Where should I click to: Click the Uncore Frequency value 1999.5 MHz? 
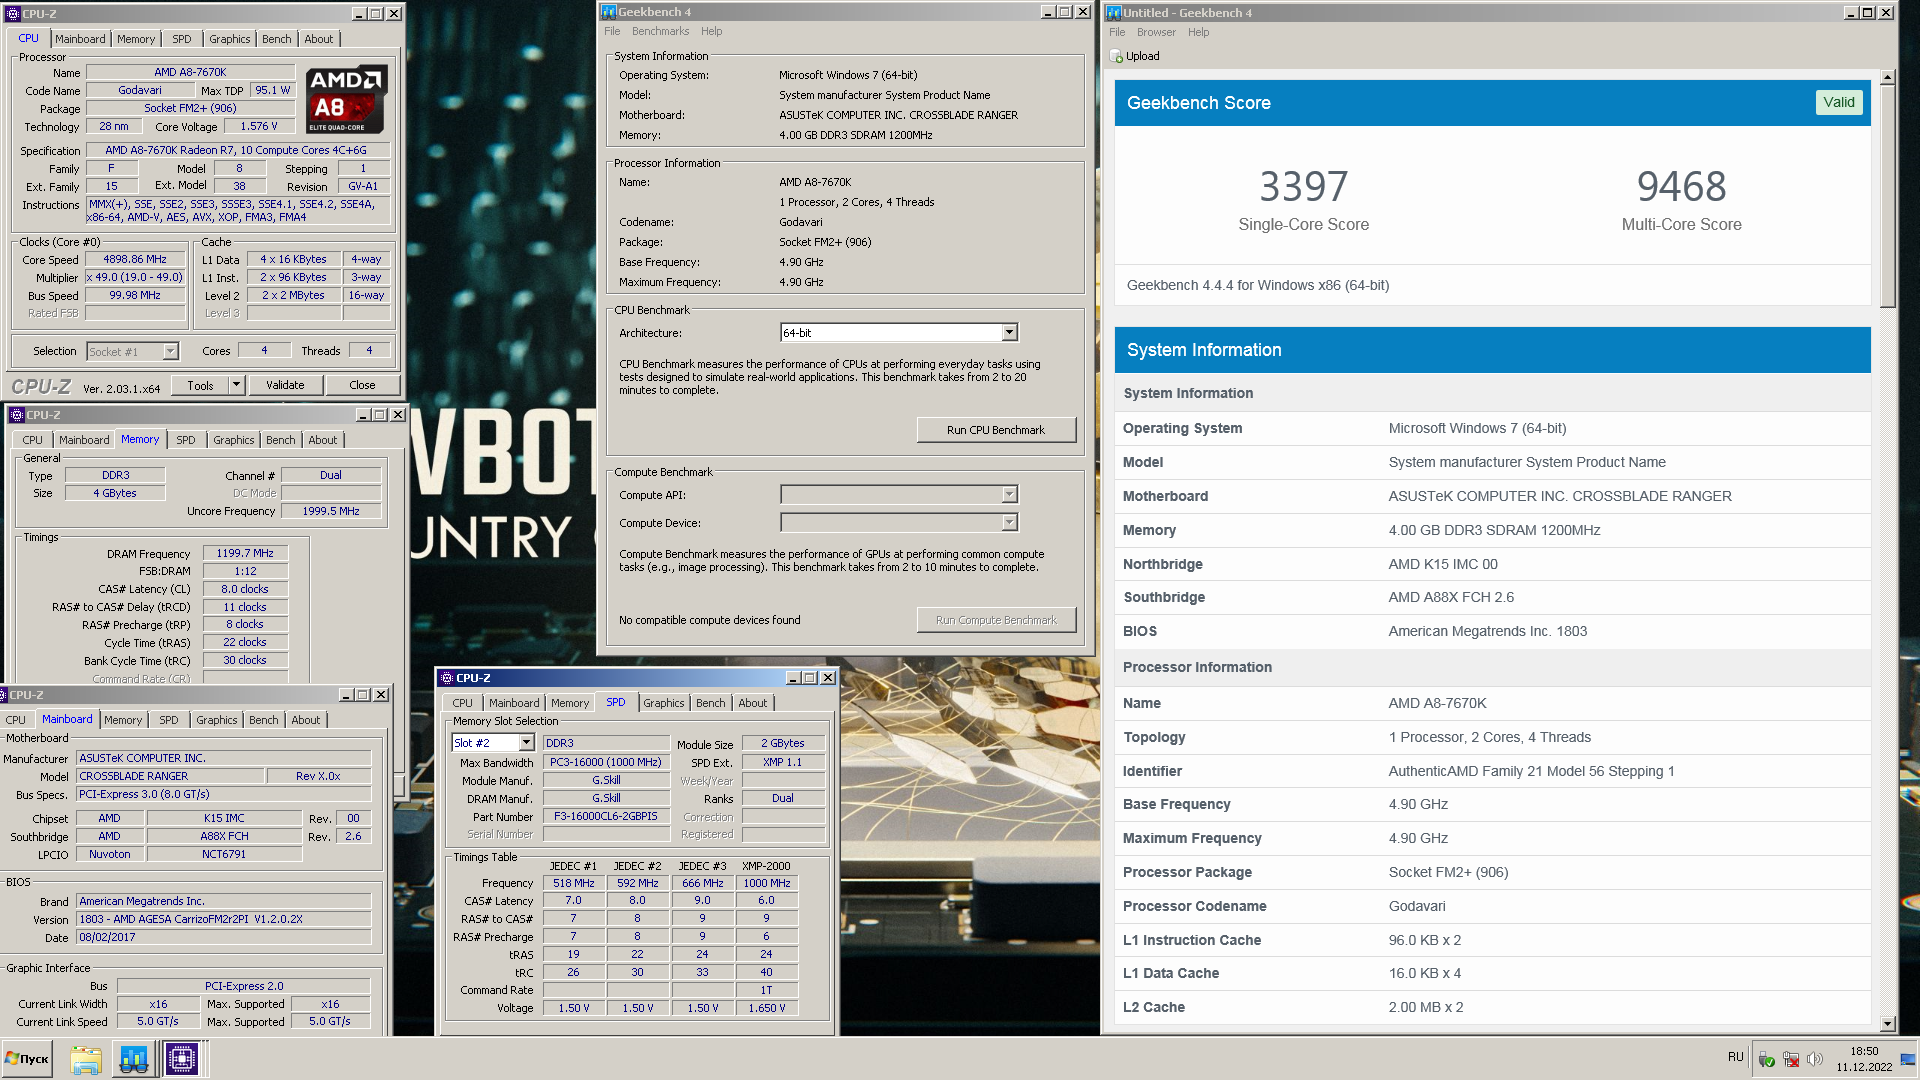(x=331, y=511)
